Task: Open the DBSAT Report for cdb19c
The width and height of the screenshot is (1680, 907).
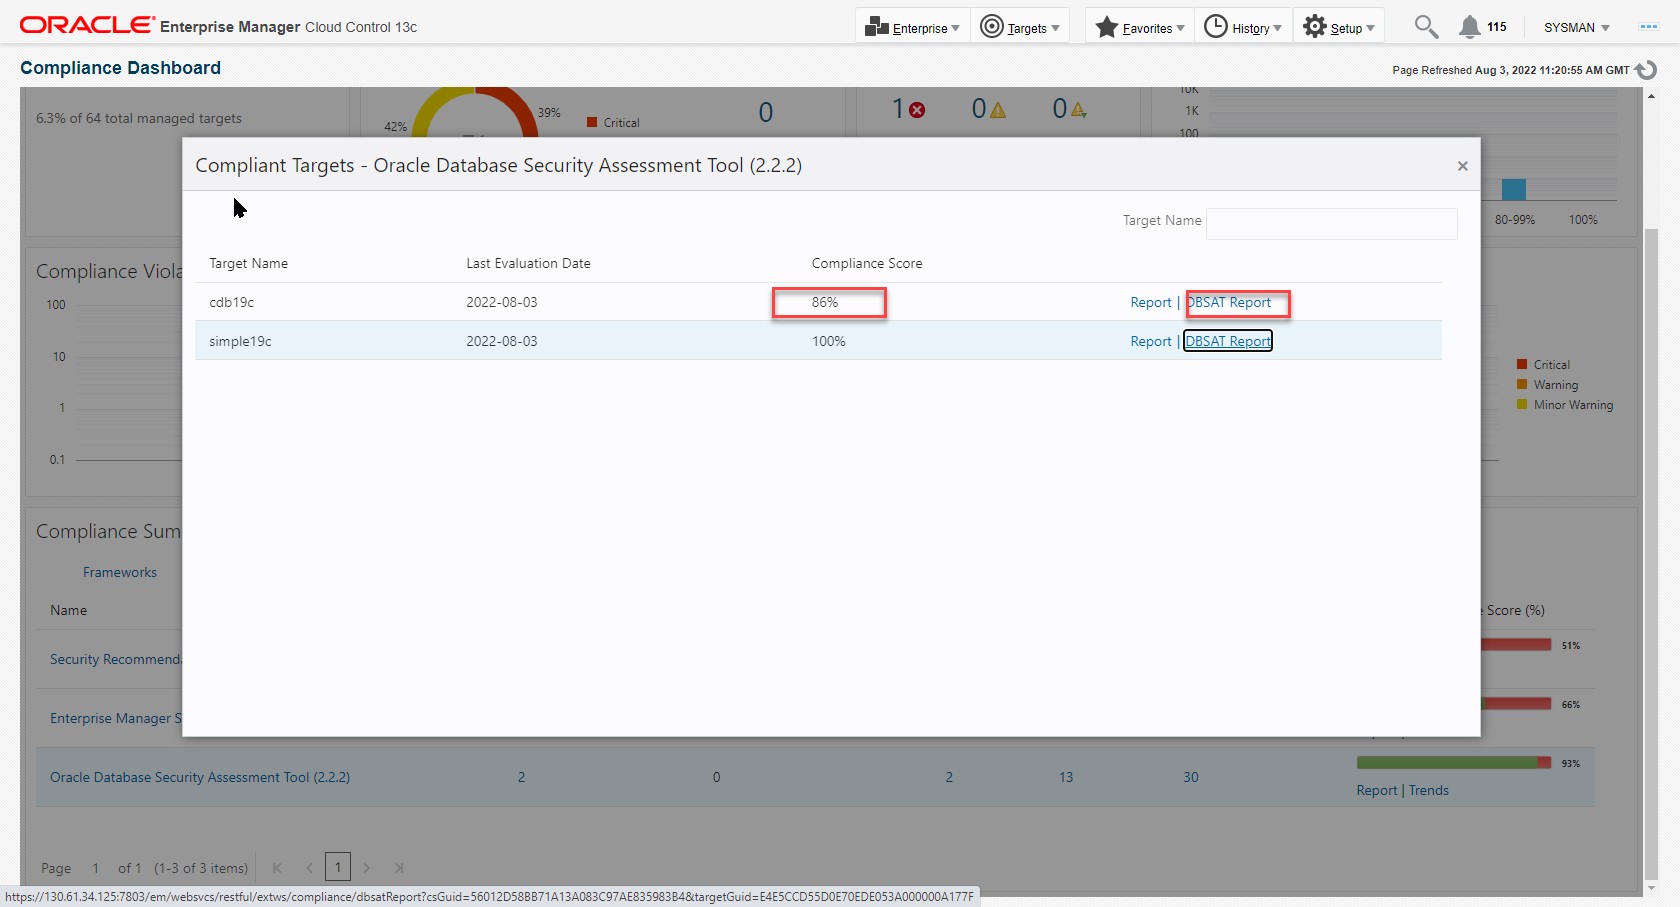Action: click(x=1229, y=302)
